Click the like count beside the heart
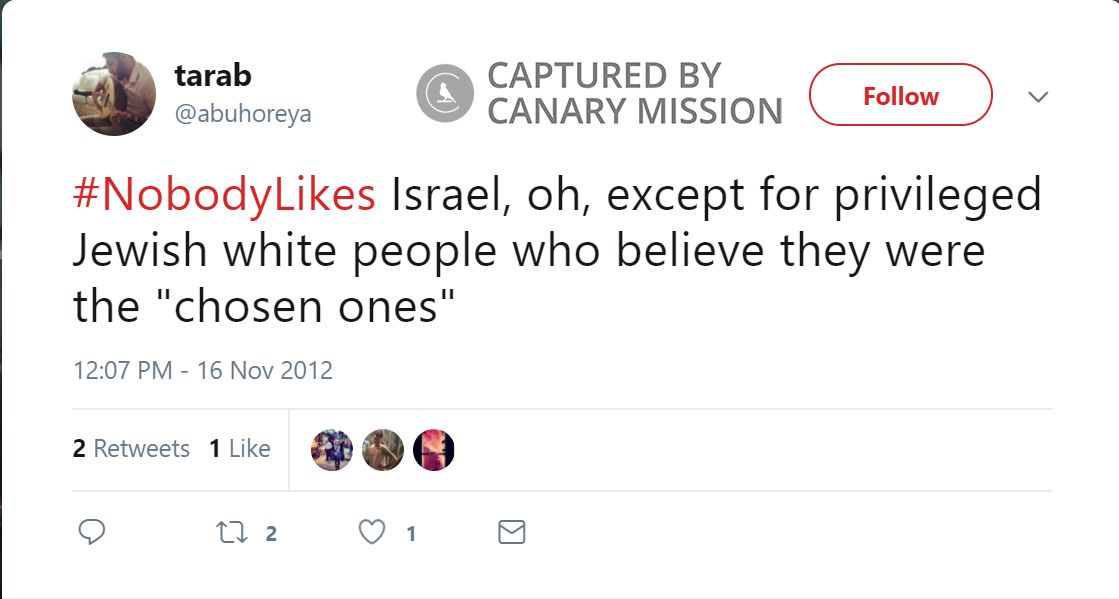 pyautogui.click(x=410, y=534)
